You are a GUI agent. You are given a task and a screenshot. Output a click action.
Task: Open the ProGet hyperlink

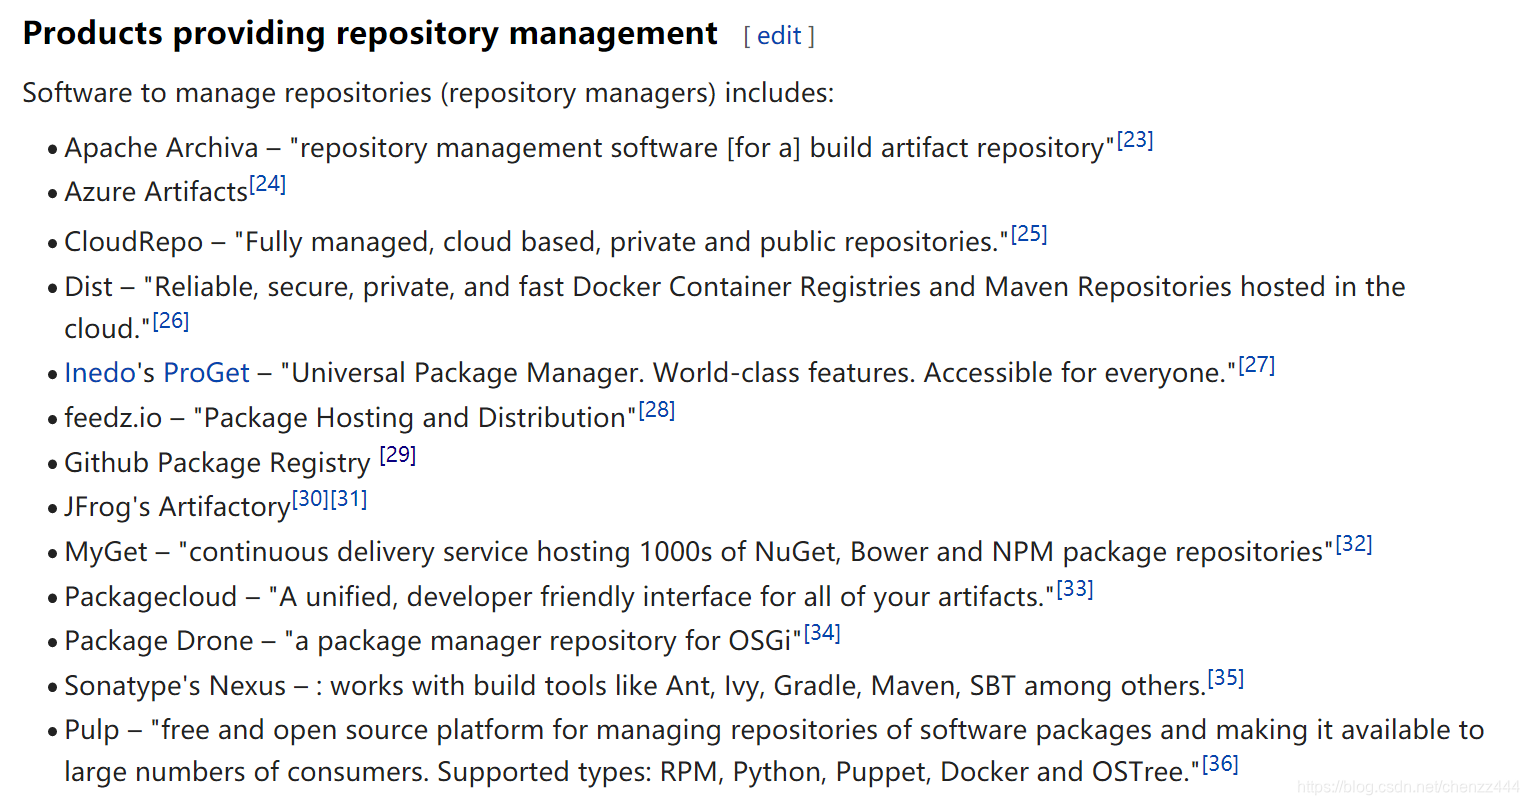(206, 373)
